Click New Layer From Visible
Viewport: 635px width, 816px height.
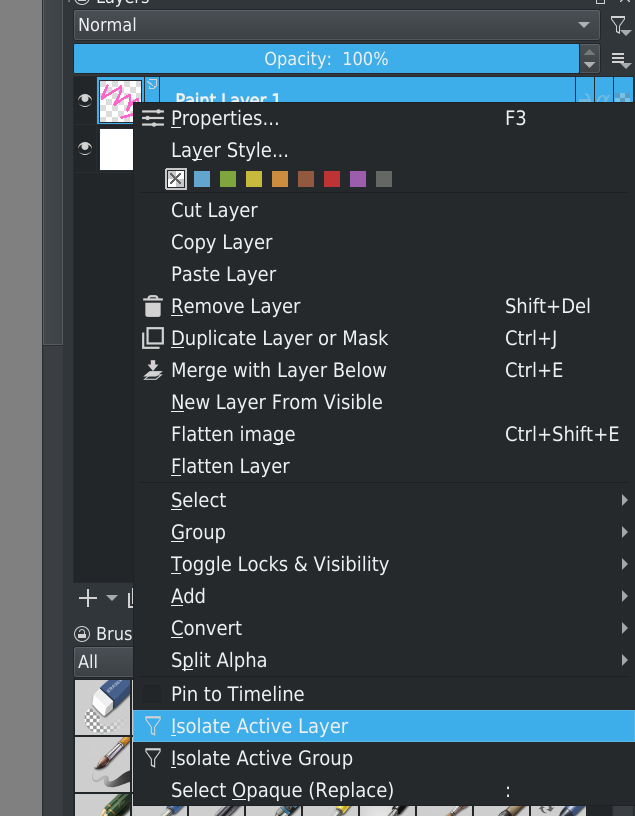(x=276, y=402)
